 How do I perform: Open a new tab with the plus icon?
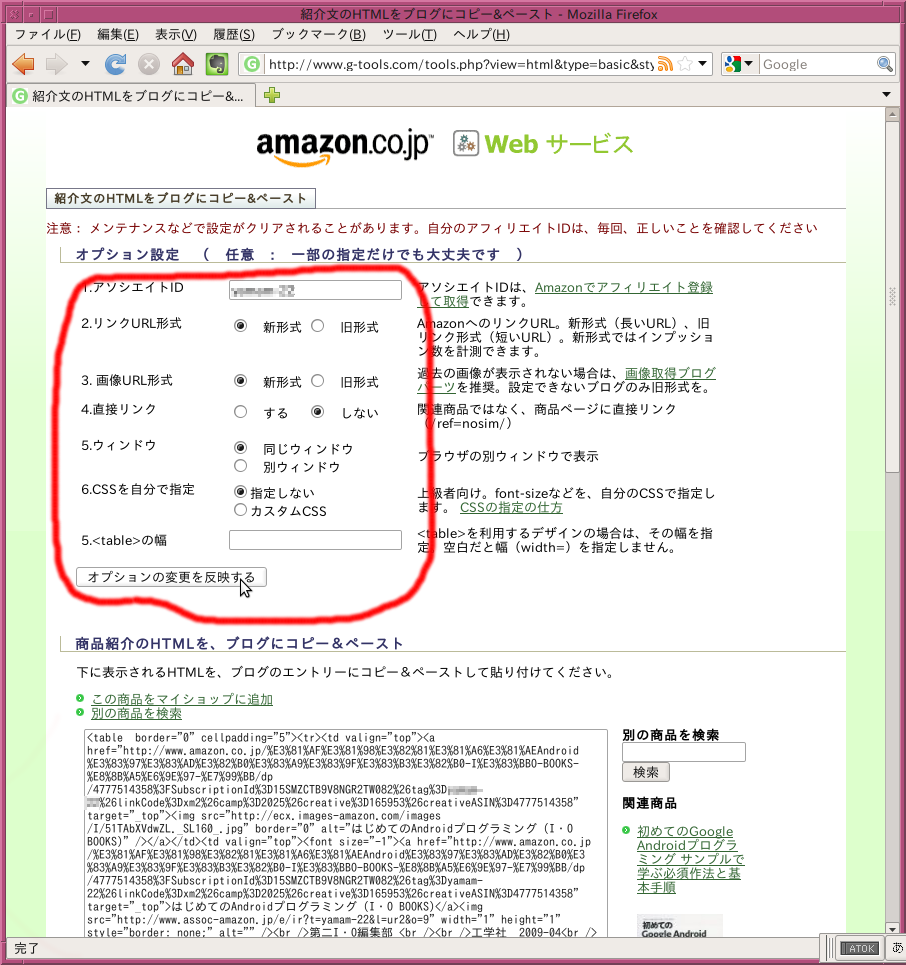(x=271, y=95)
